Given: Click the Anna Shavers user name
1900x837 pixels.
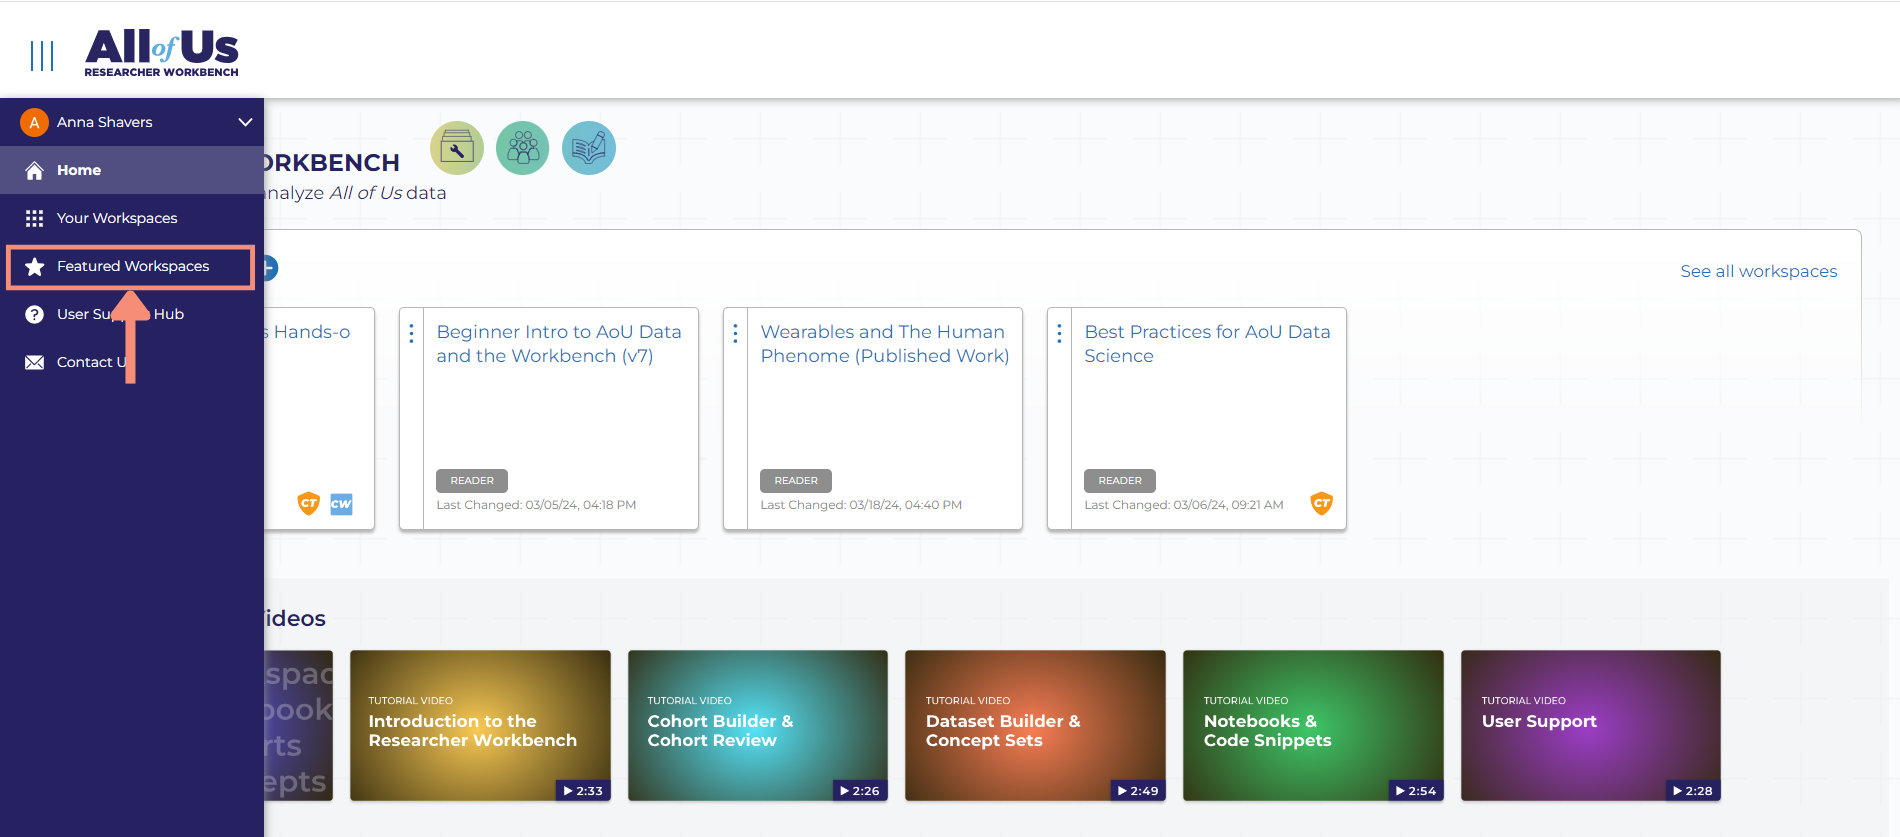Looking at the screenshot, I should coord(105,122).
